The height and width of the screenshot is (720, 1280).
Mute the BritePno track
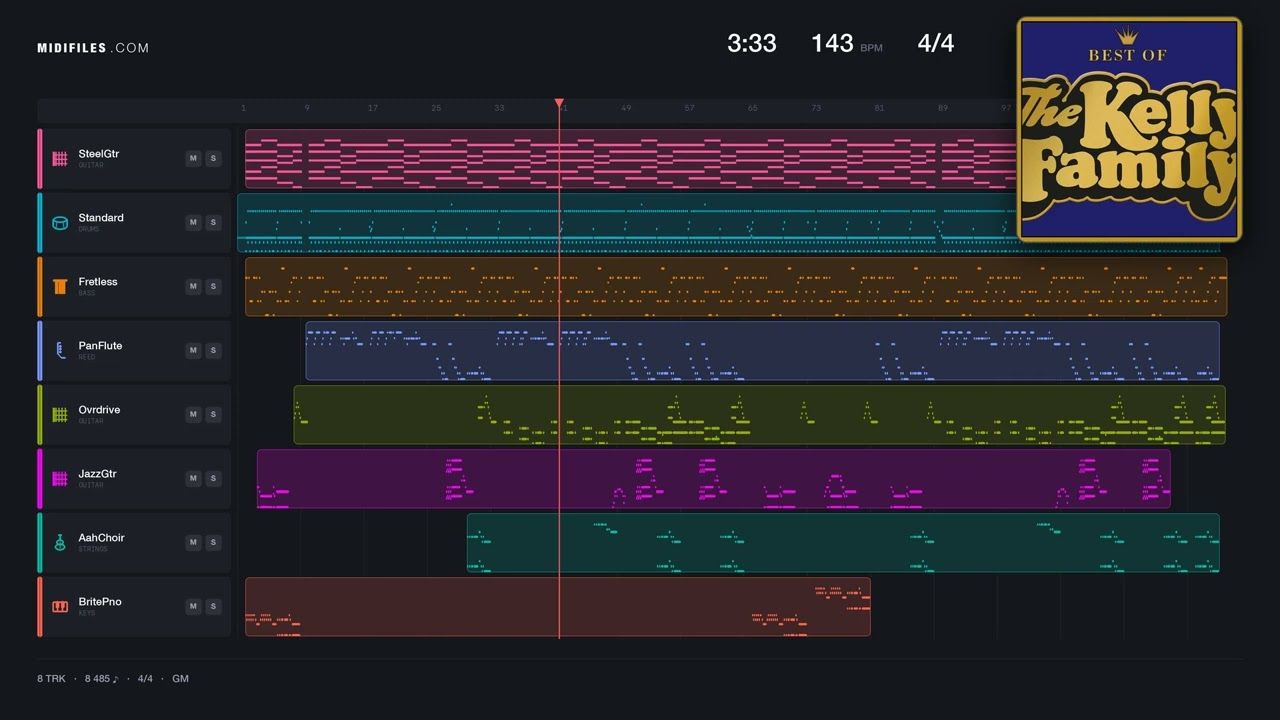pyautogui.click(x=193, y=606)
